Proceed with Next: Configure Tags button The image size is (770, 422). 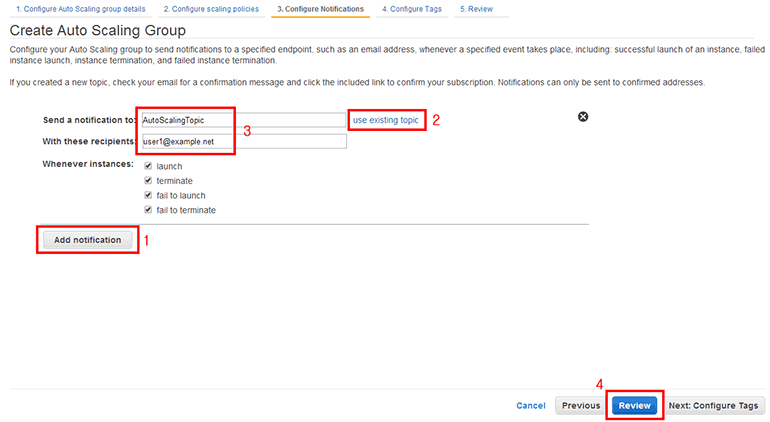click(715, 406)
